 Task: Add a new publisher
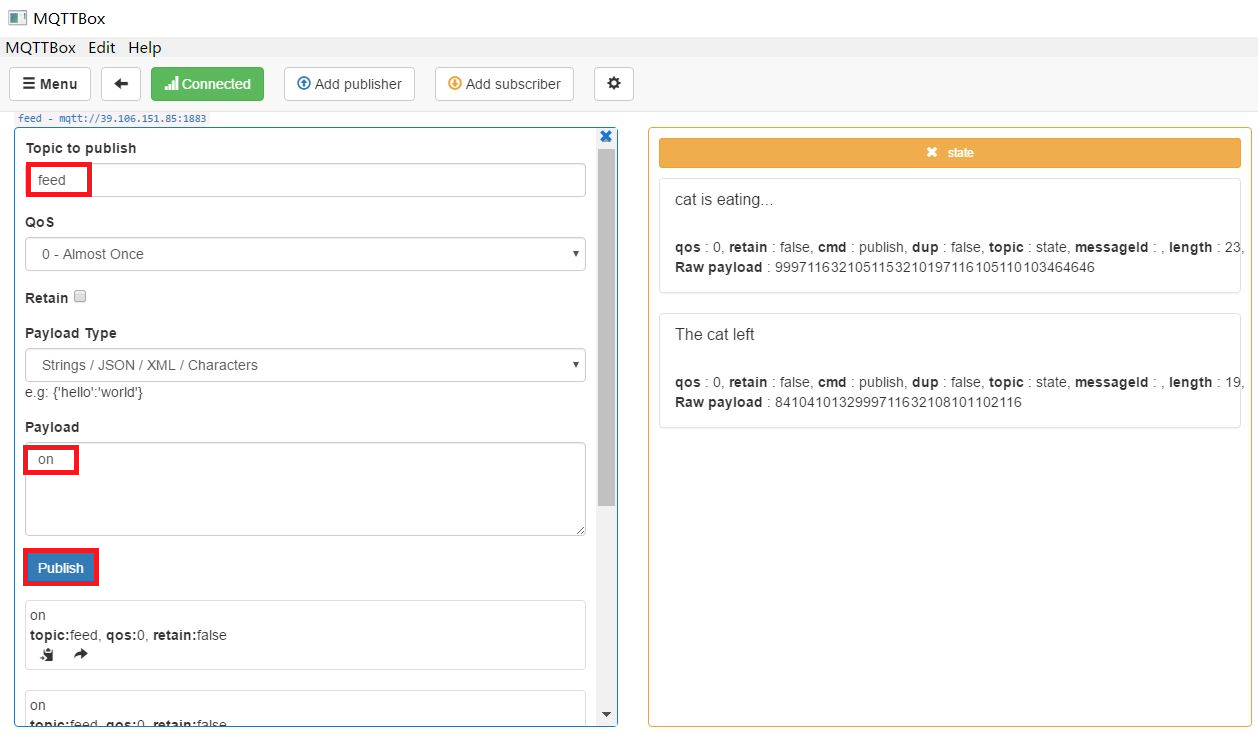[349, 84]
